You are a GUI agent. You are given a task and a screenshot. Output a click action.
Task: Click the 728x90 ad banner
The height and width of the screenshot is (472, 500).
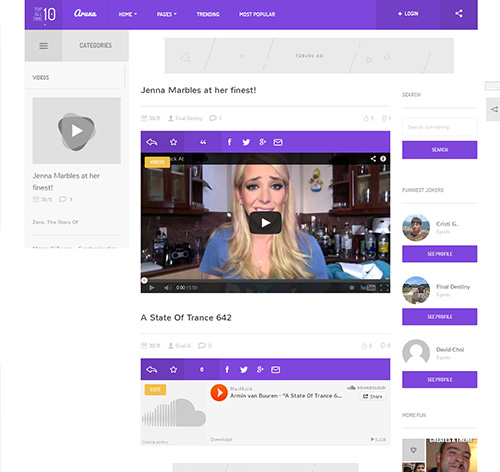[309, 55]
